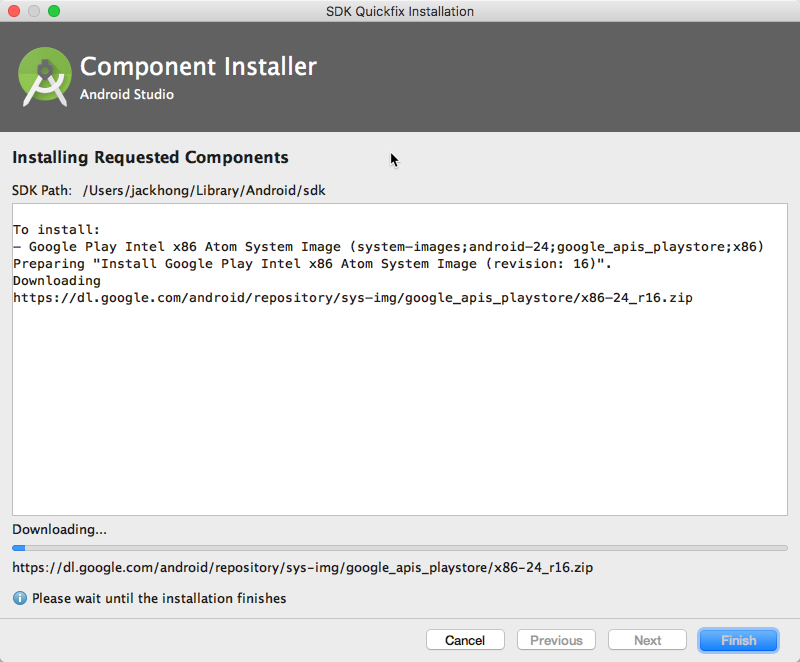Viewport: 800px width, 662px height.
Task: Click the green zoom window button
Action: [54, 11]
